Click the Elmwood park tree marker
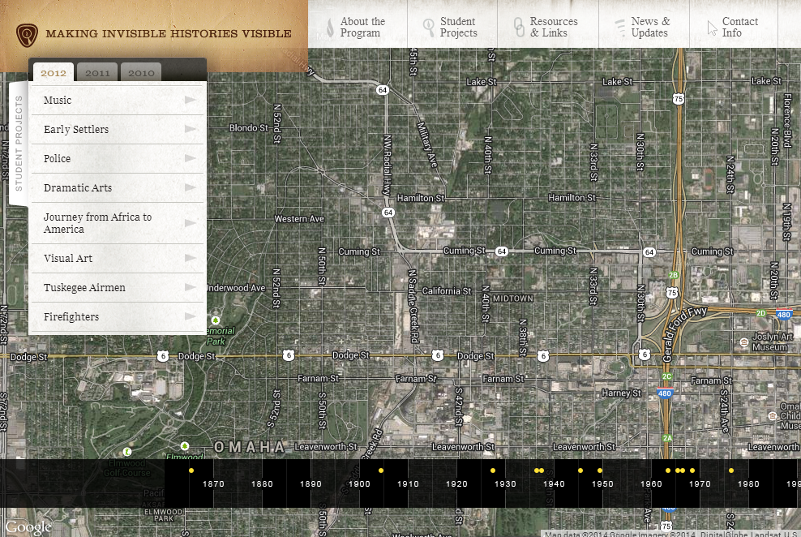The width and height of the screenshot is (801, 537). 184,447
